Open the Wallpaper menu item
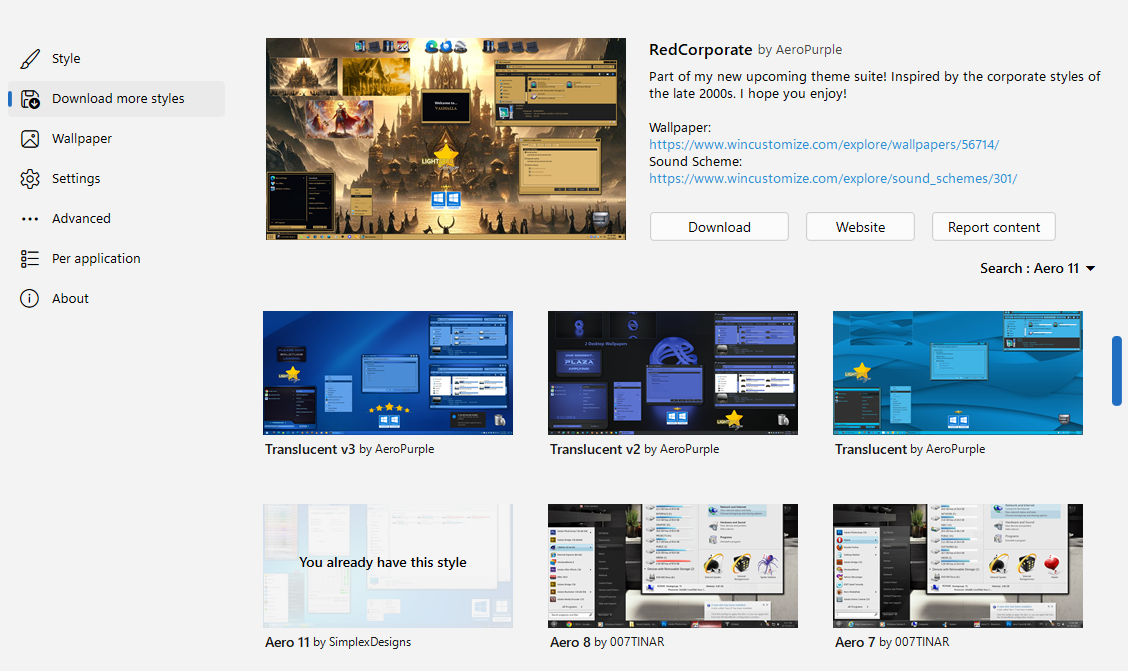Viewport: 1128px width, 671px height. (82, 139)
